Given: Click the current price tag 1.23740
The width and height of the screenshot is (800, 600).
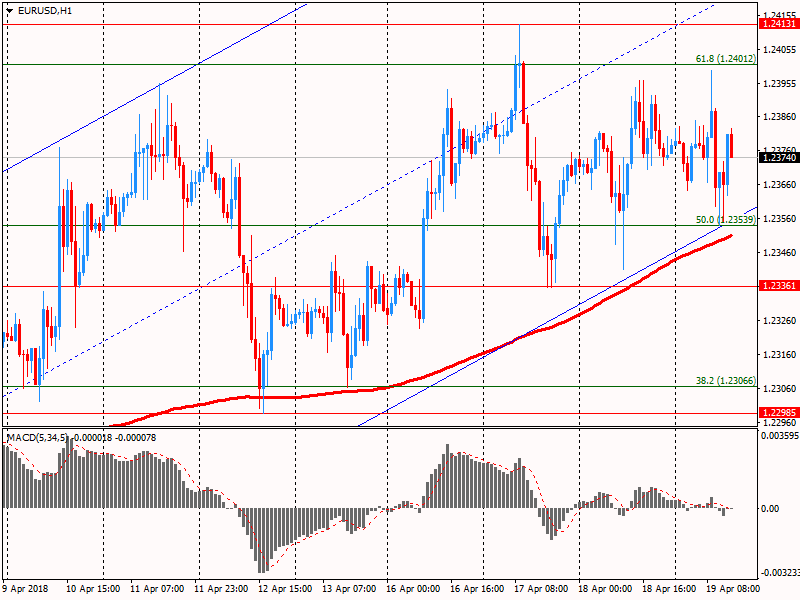Looking at the screenshot, I should 779,158.
